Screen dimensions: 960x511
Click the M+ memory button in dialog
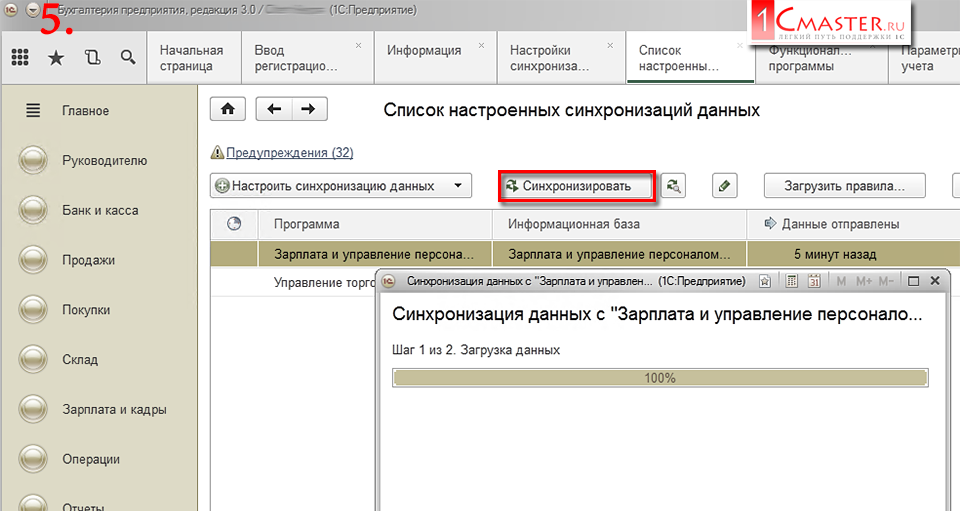click(x=864, y=281)
